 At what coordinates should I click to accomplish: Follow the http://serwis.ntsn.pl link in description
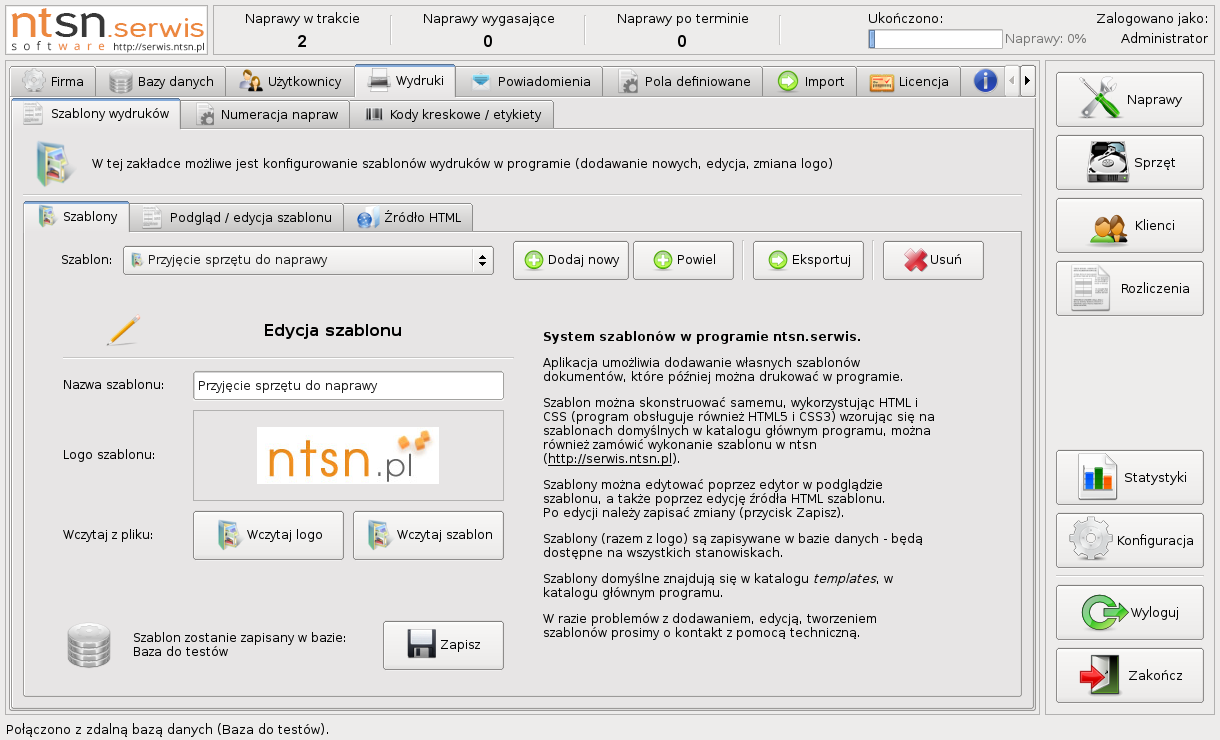pos(612,459)
